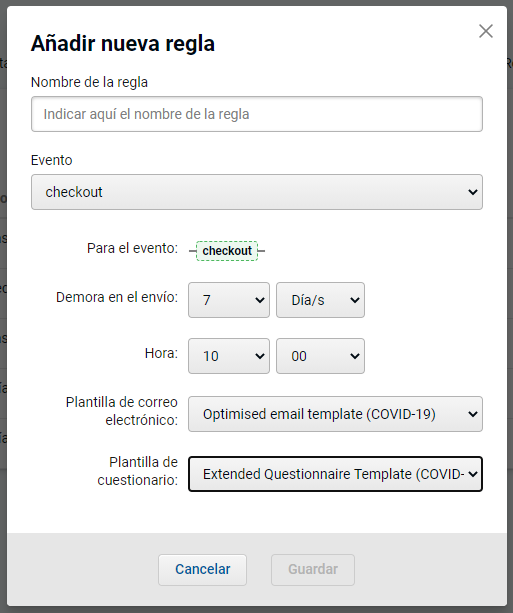Click the green checkout event tag

tap(227, 251)
